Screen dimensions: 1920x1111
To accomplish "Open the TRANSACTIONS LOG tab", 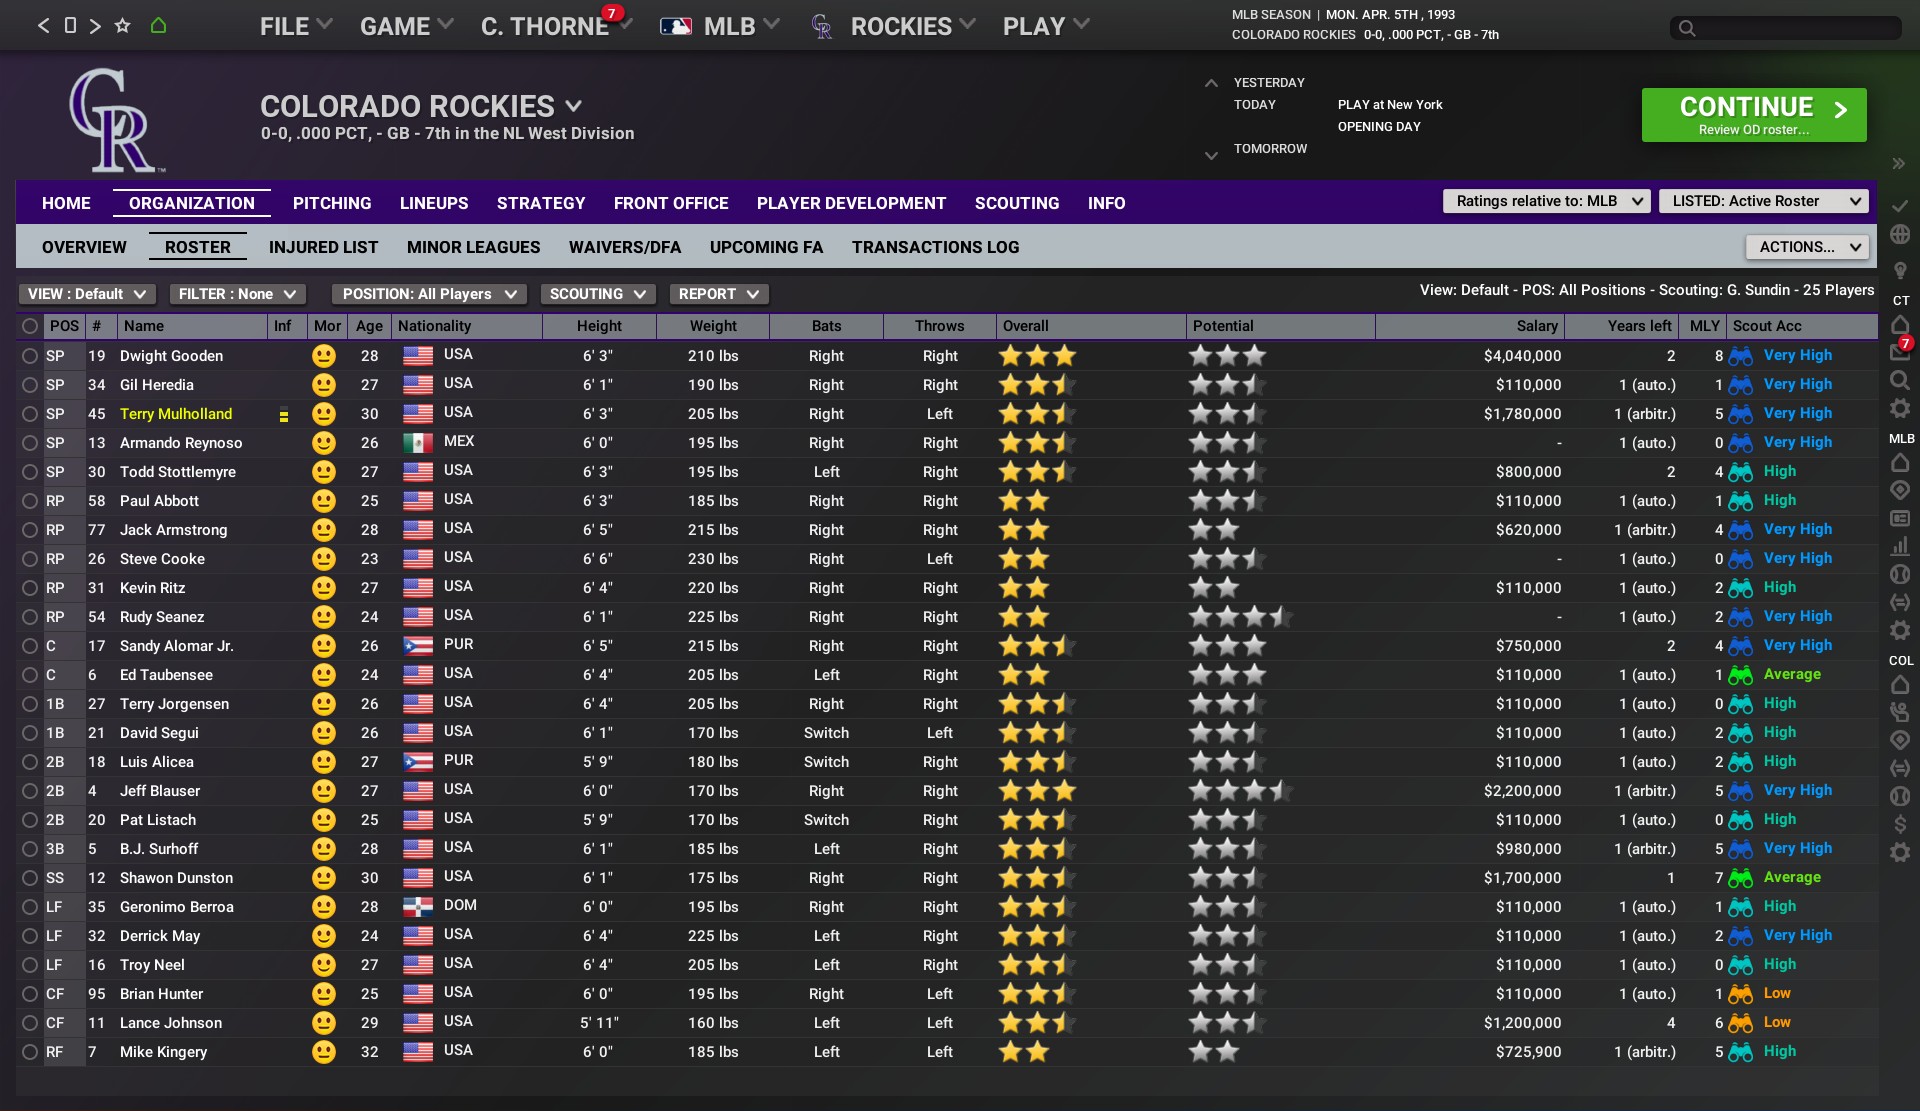I will pos(935,247).
